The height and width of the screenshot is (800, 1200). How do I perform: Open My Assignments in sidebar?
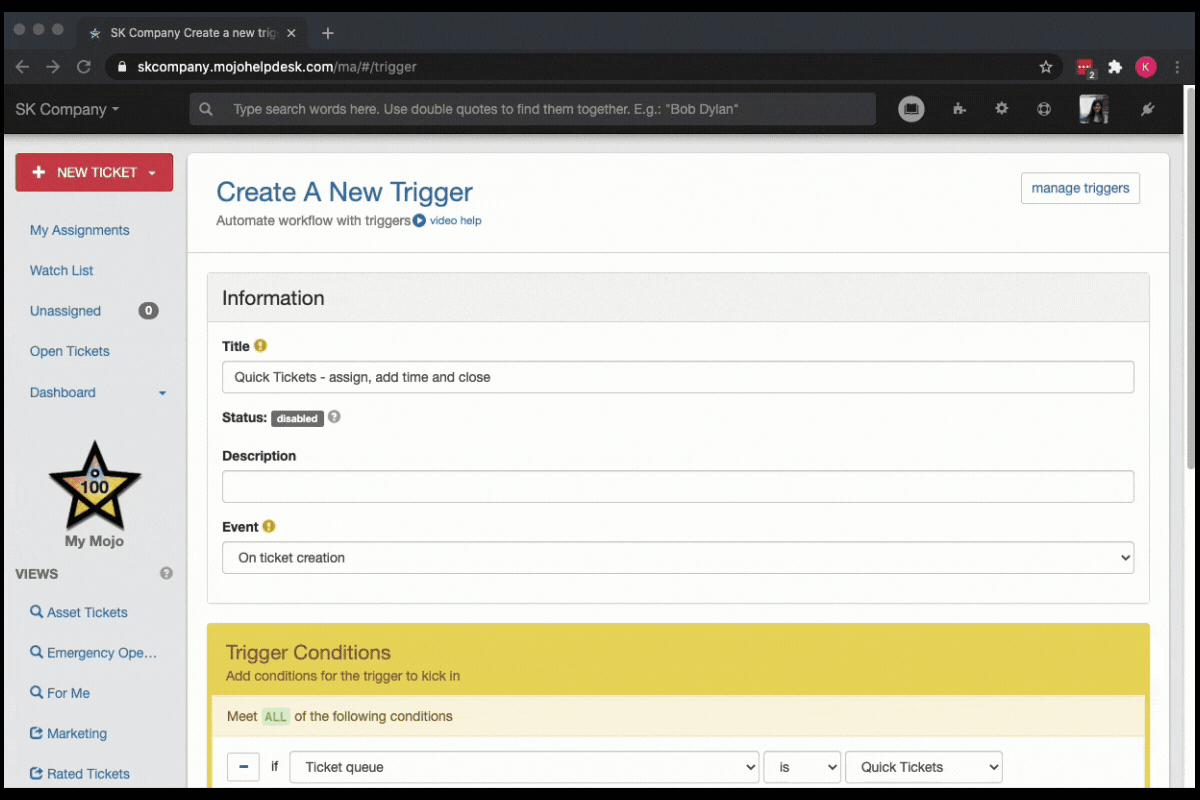click(80, 230)
